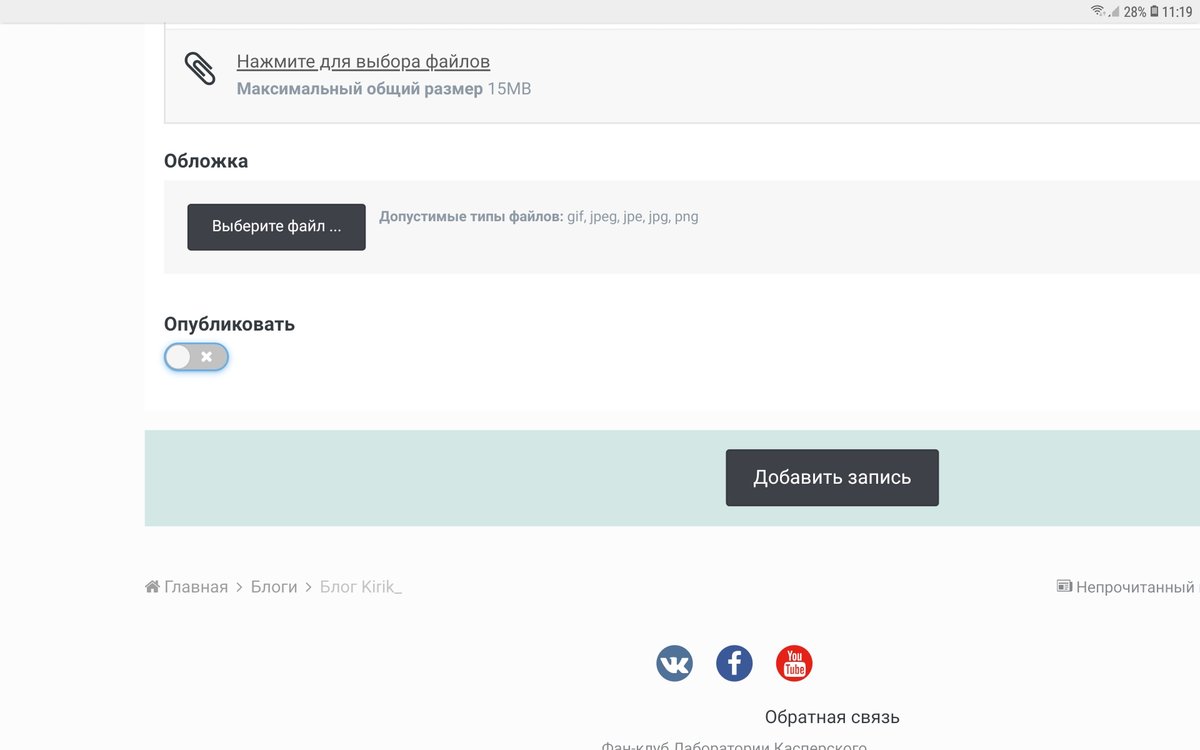Viewport: 1200px width, 750px height.
Task: Open the Facebook page icon
Action: coord(734,663)
